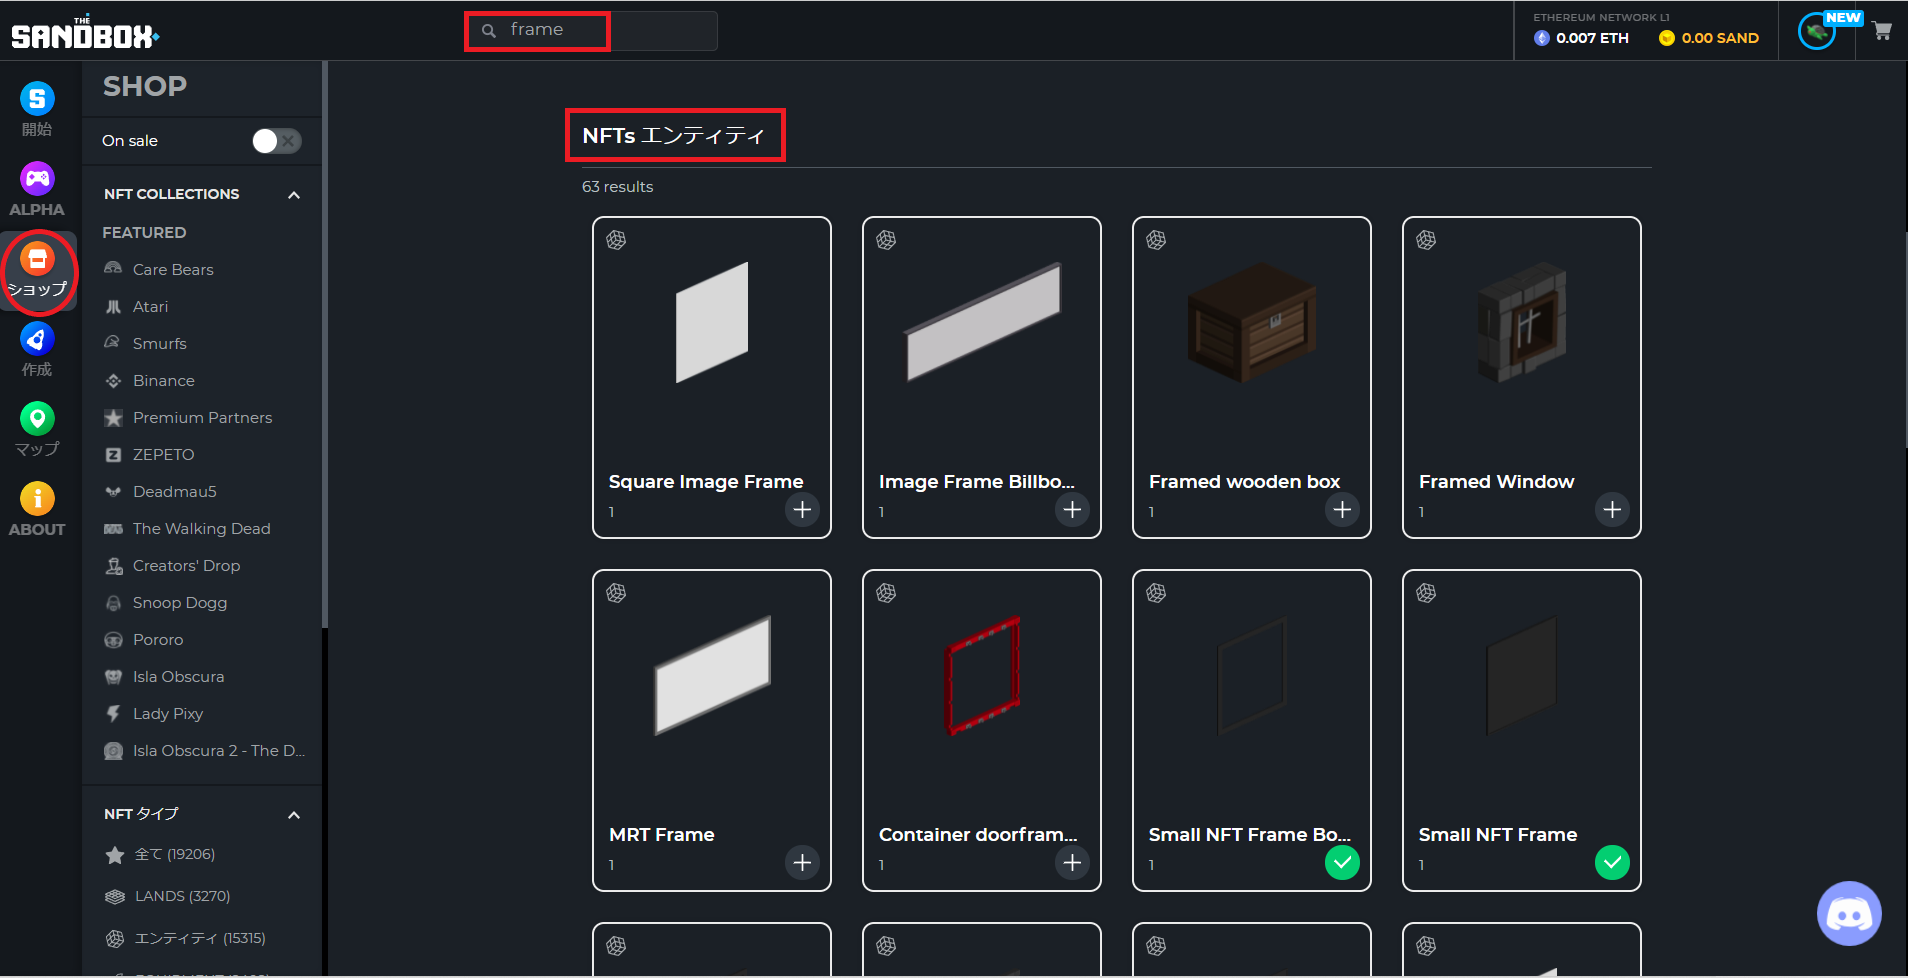Open the Square Image Frame thumbnail
The width and height of the screenshot is (1908, 978).
(712, 322)
